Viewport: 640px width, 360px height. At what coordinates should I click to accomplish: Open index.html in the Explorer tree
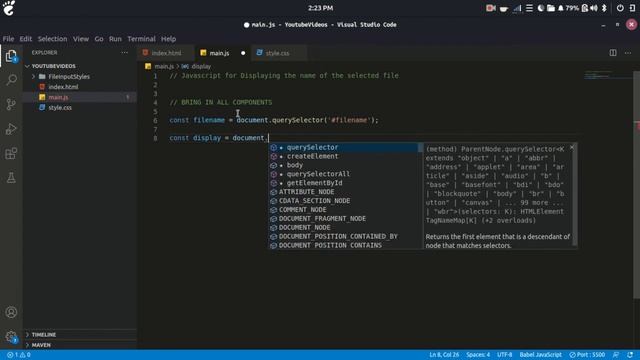(63, 87)
